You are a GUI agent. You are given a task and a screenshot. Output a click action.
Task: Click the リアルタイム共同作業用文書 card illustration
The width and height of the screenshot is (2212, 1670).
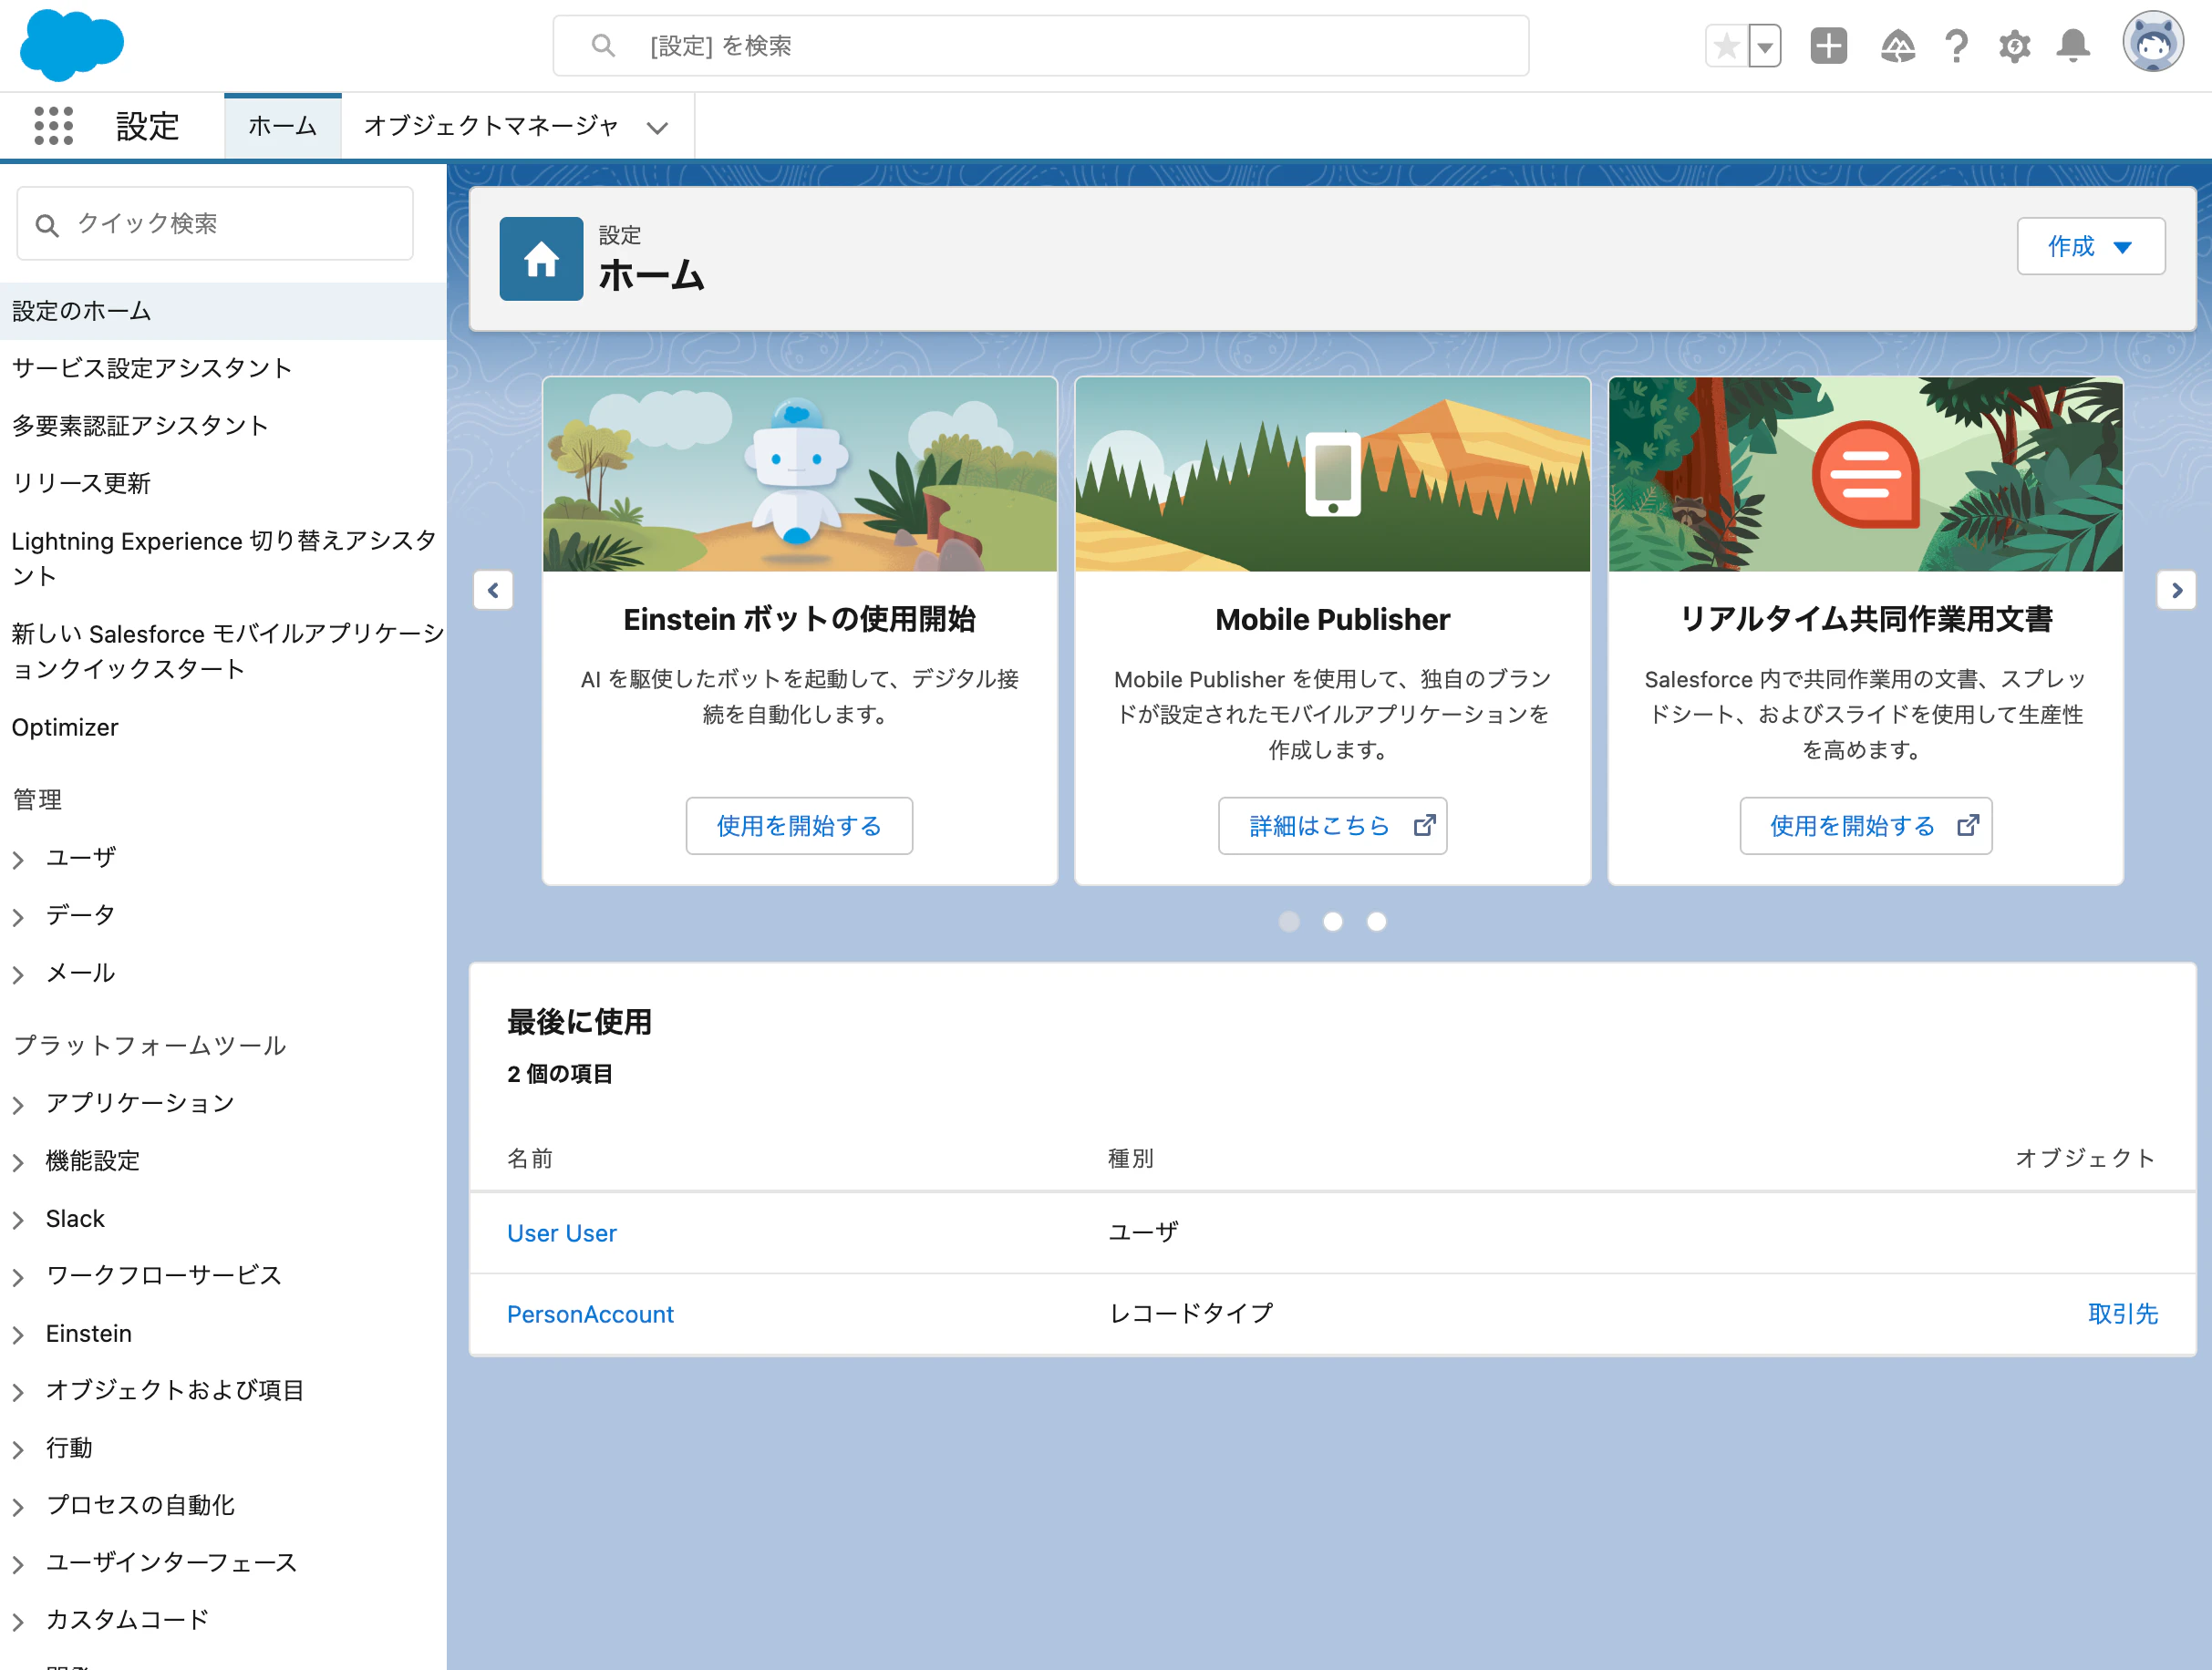(1865, 474)
